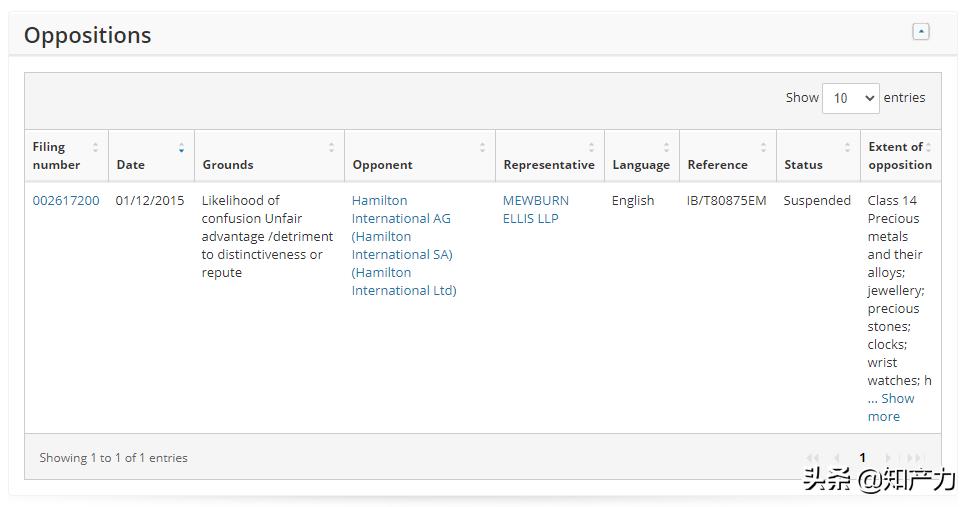Viewport: 972px width, 507px height.
Task: Sort by Status column
Action: (x=817, y=156)
